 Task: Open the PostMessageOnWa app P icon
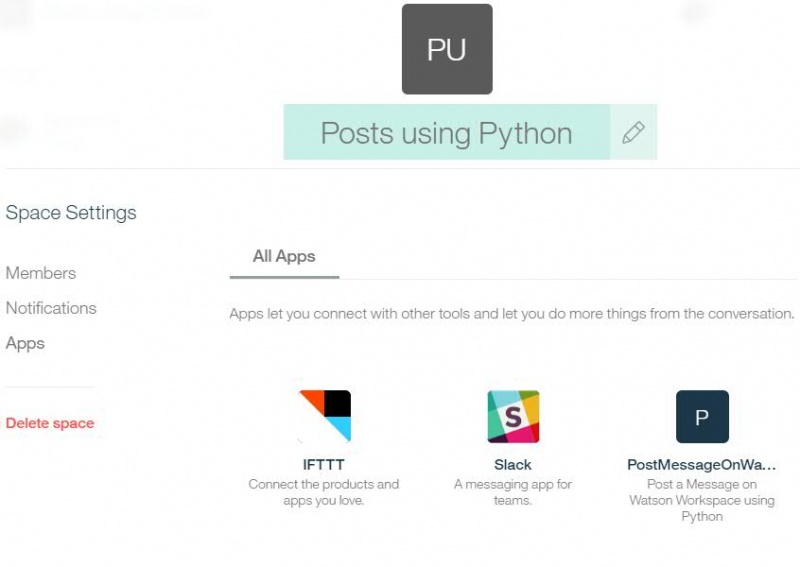(x=702, y=416)
